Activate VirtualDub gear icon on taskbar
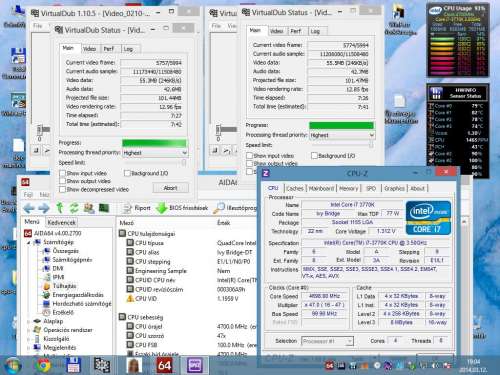500x375 pixels. pyautogui.click(x=102, y=365)
